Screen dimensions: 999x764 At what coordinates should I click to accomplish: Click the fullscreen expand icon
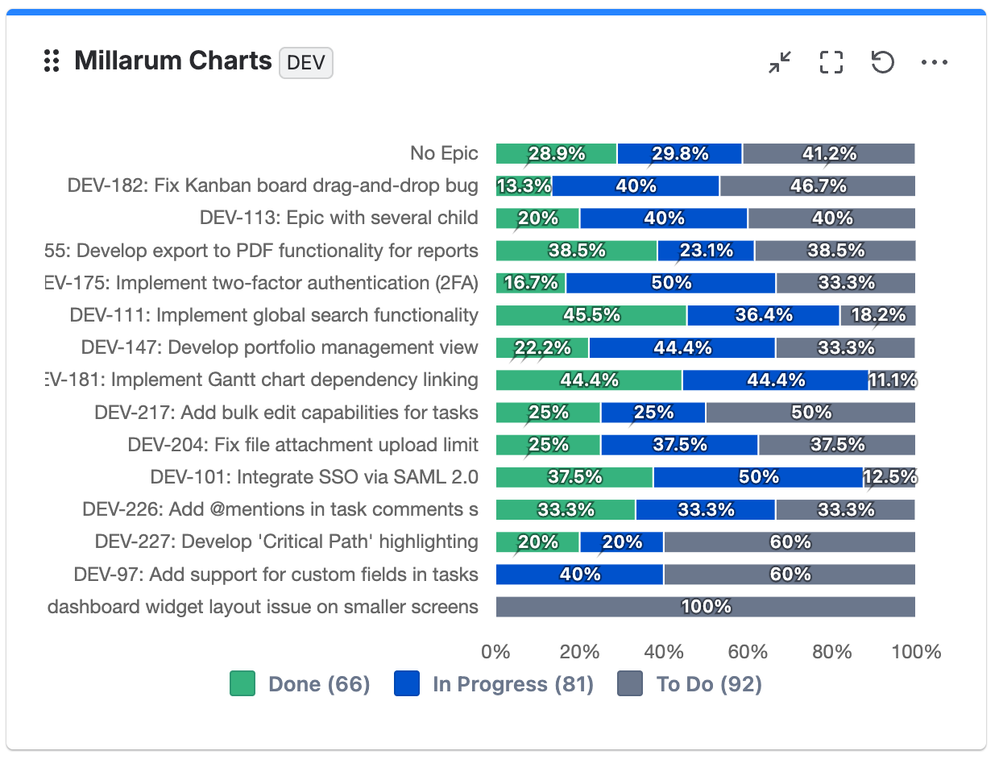(831, 62)
